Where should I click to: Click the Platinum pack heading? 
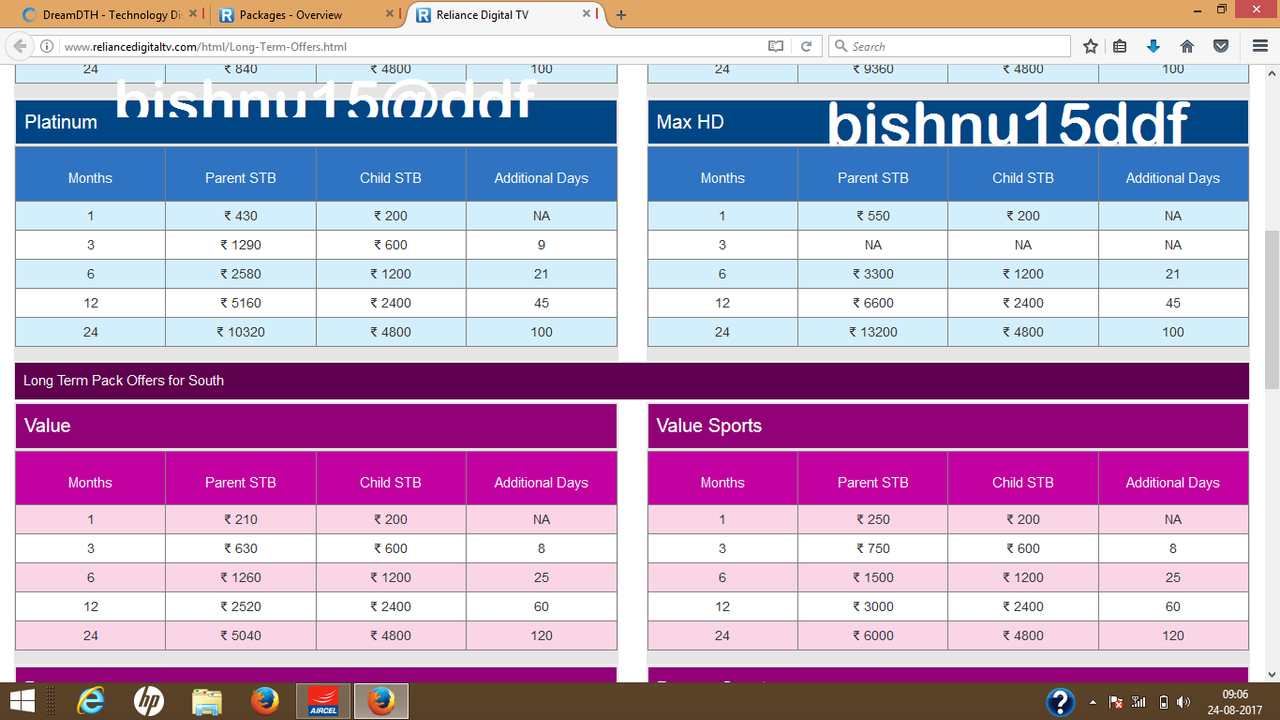[x=61, y=122]
